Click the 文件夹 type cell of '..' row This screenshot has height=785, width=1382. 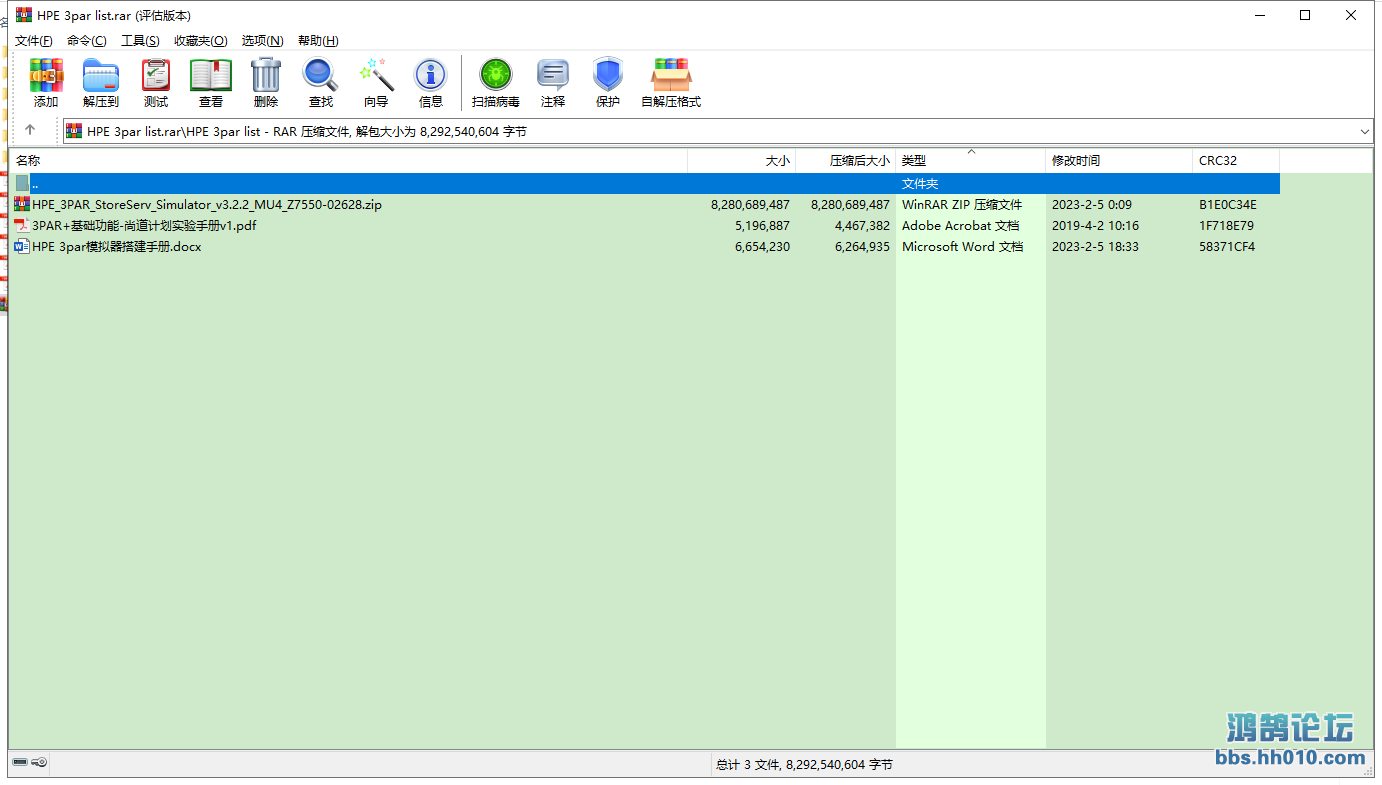(x=920, y=183)
